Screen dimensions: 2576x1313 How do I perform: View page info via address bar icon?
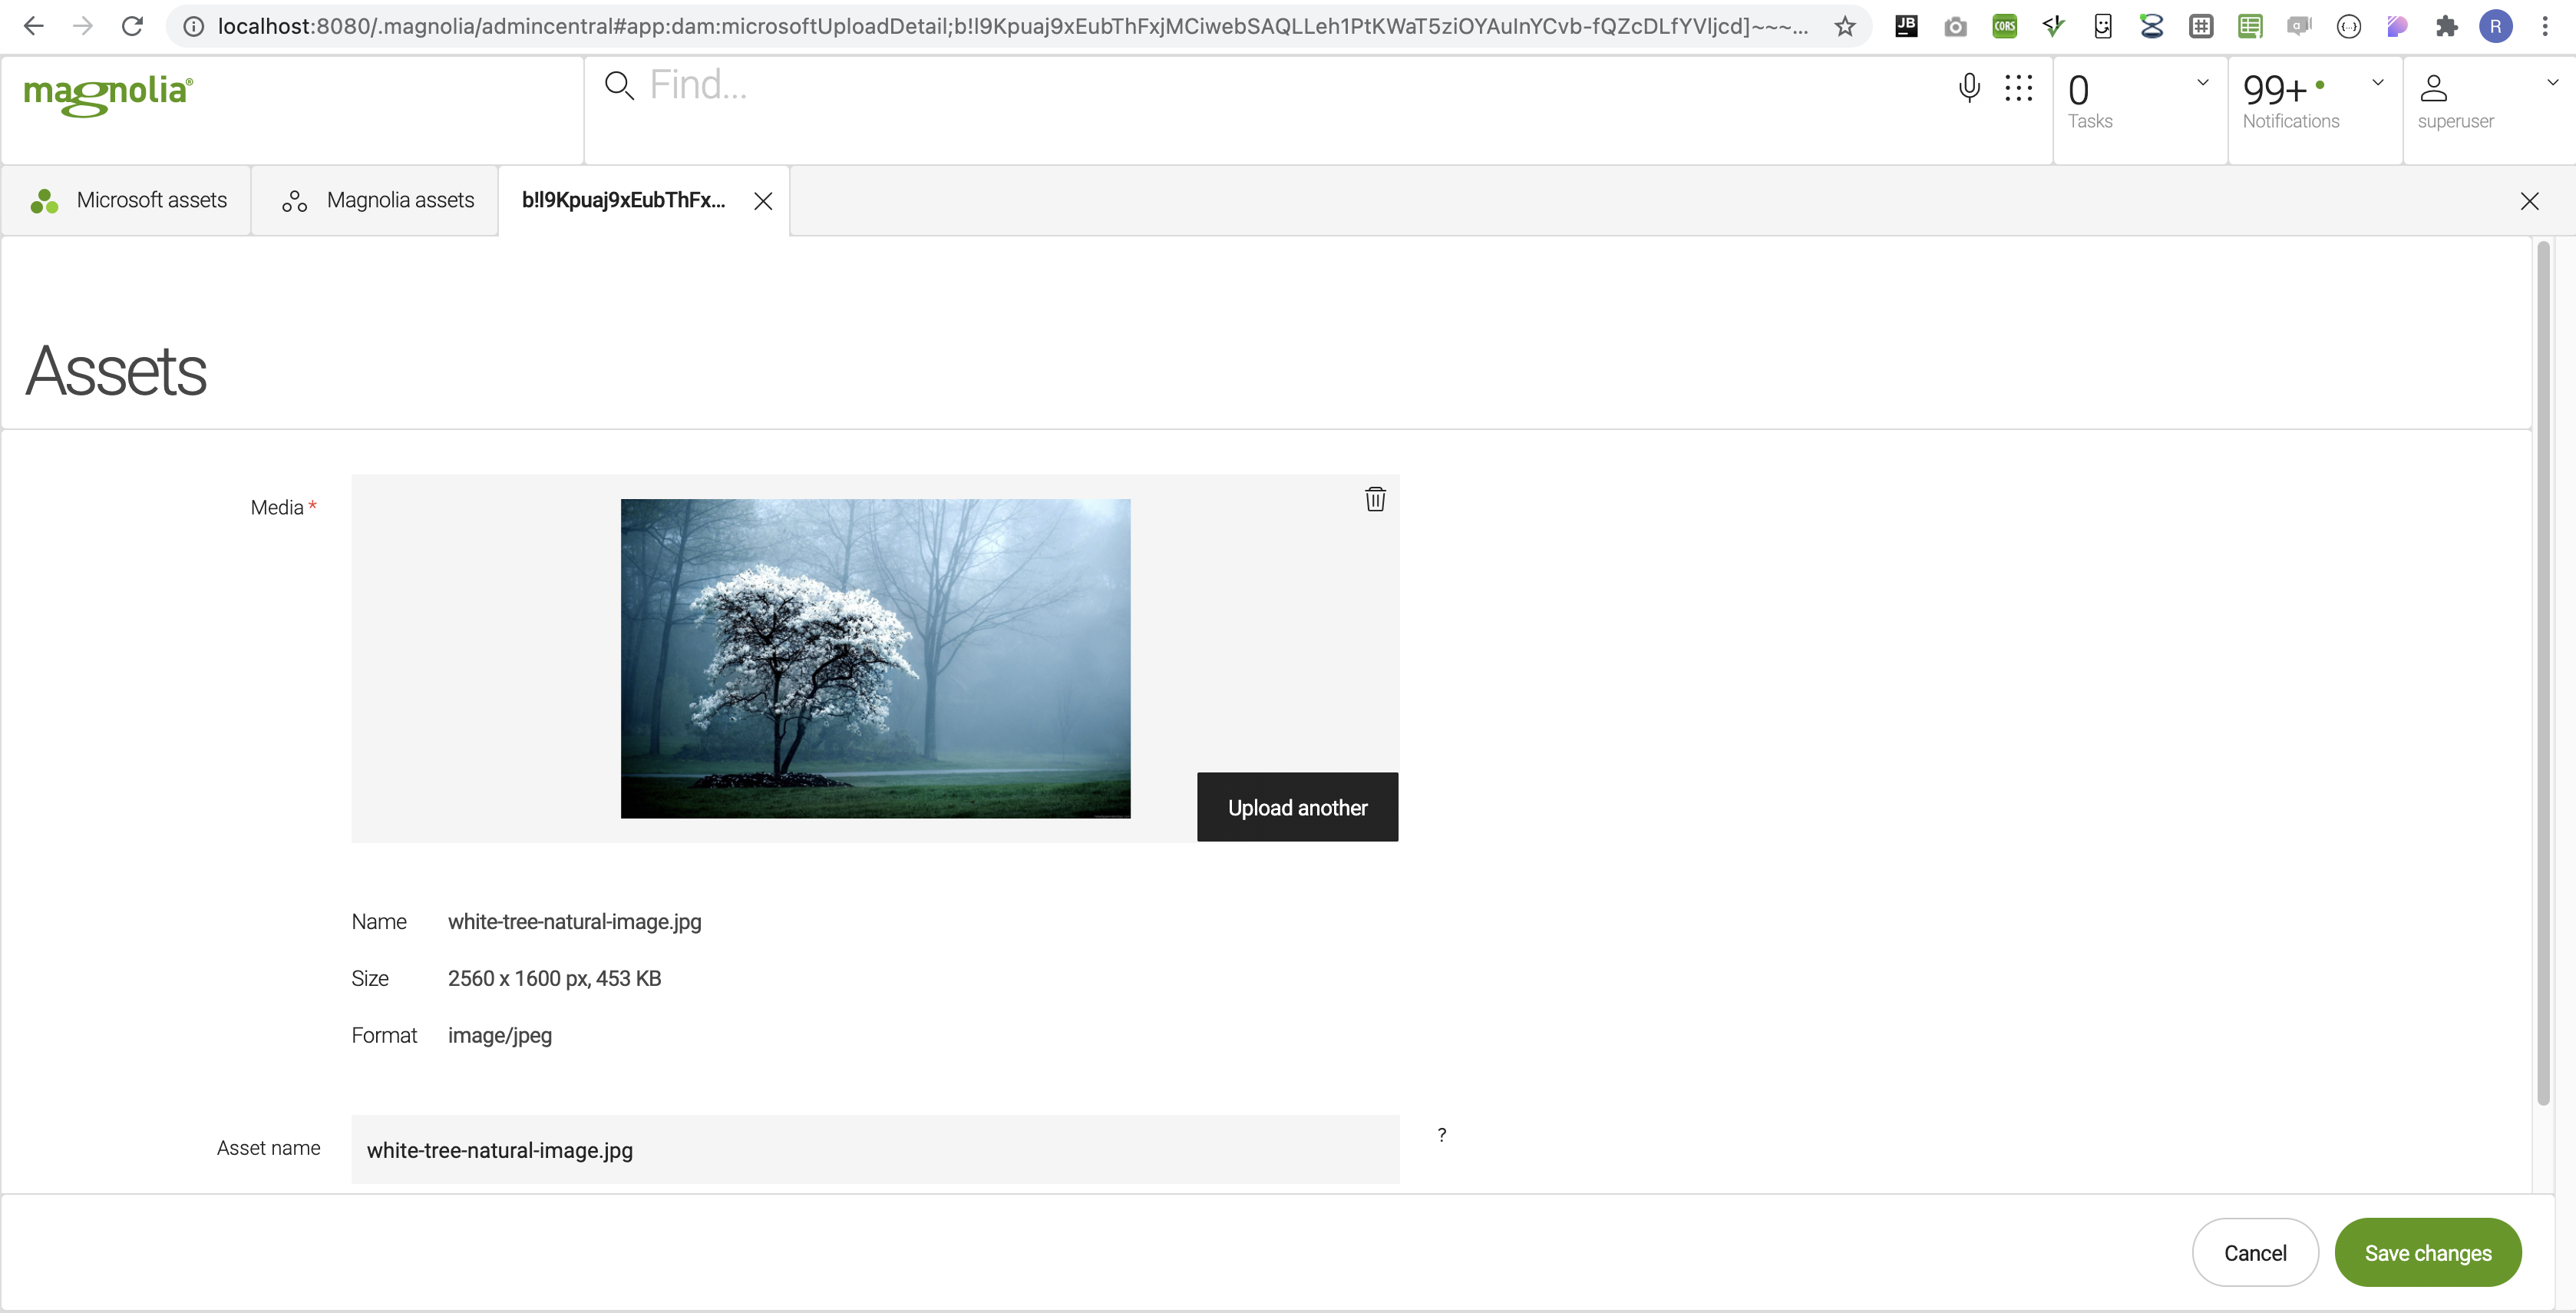pos(192,26)
